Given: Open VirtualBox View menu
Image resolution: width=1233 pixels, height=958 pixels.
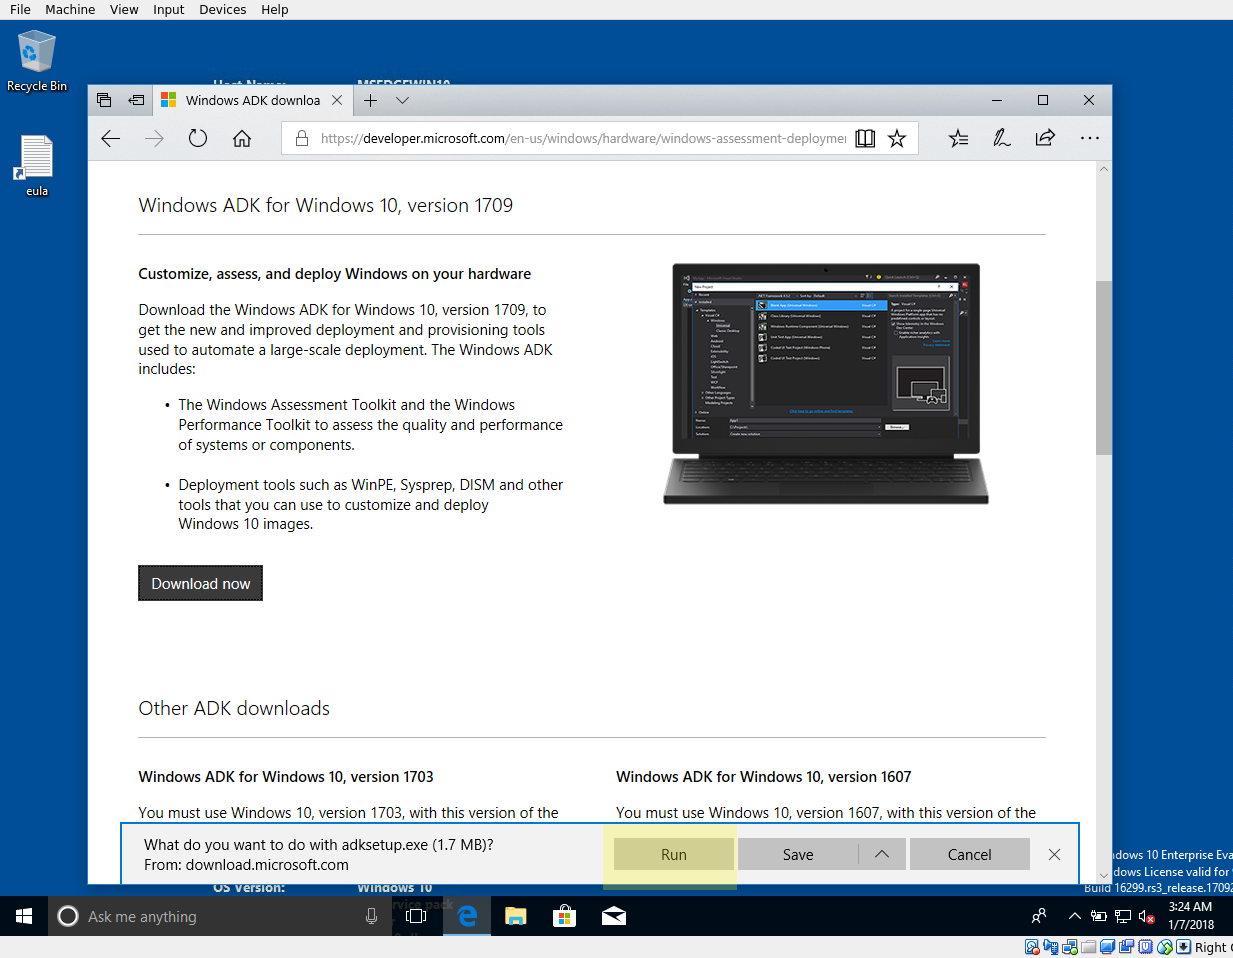Looking at the screenshot, I should (124, 9).
